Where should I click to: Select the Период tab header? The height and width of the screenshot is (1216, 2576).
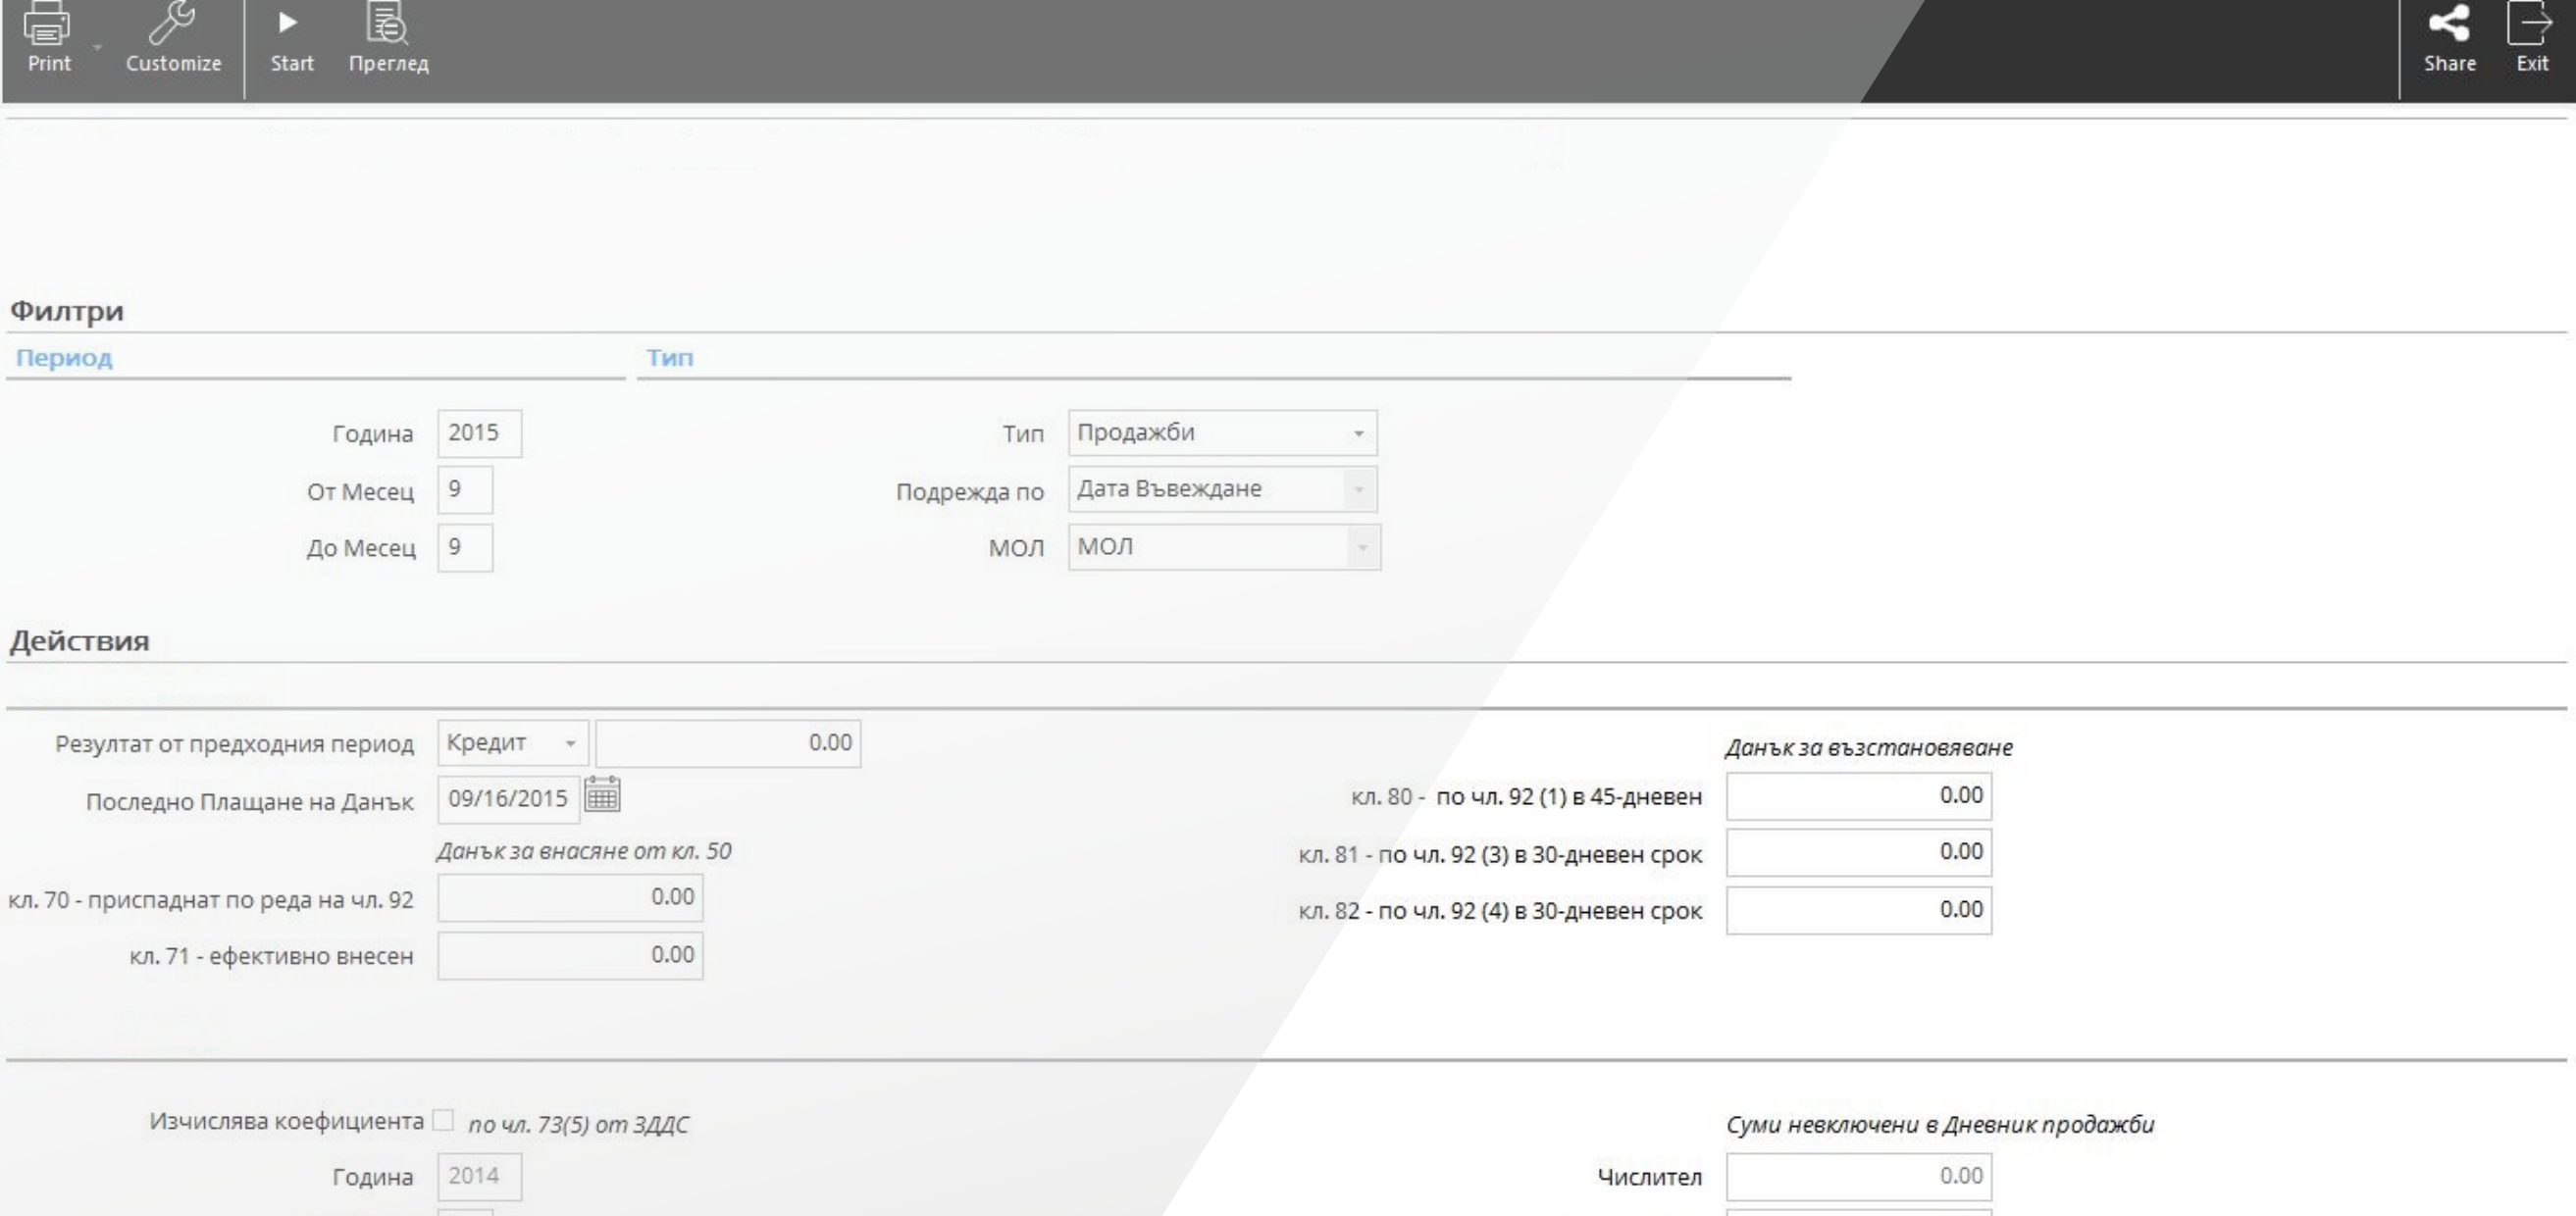tap(64, 358)
